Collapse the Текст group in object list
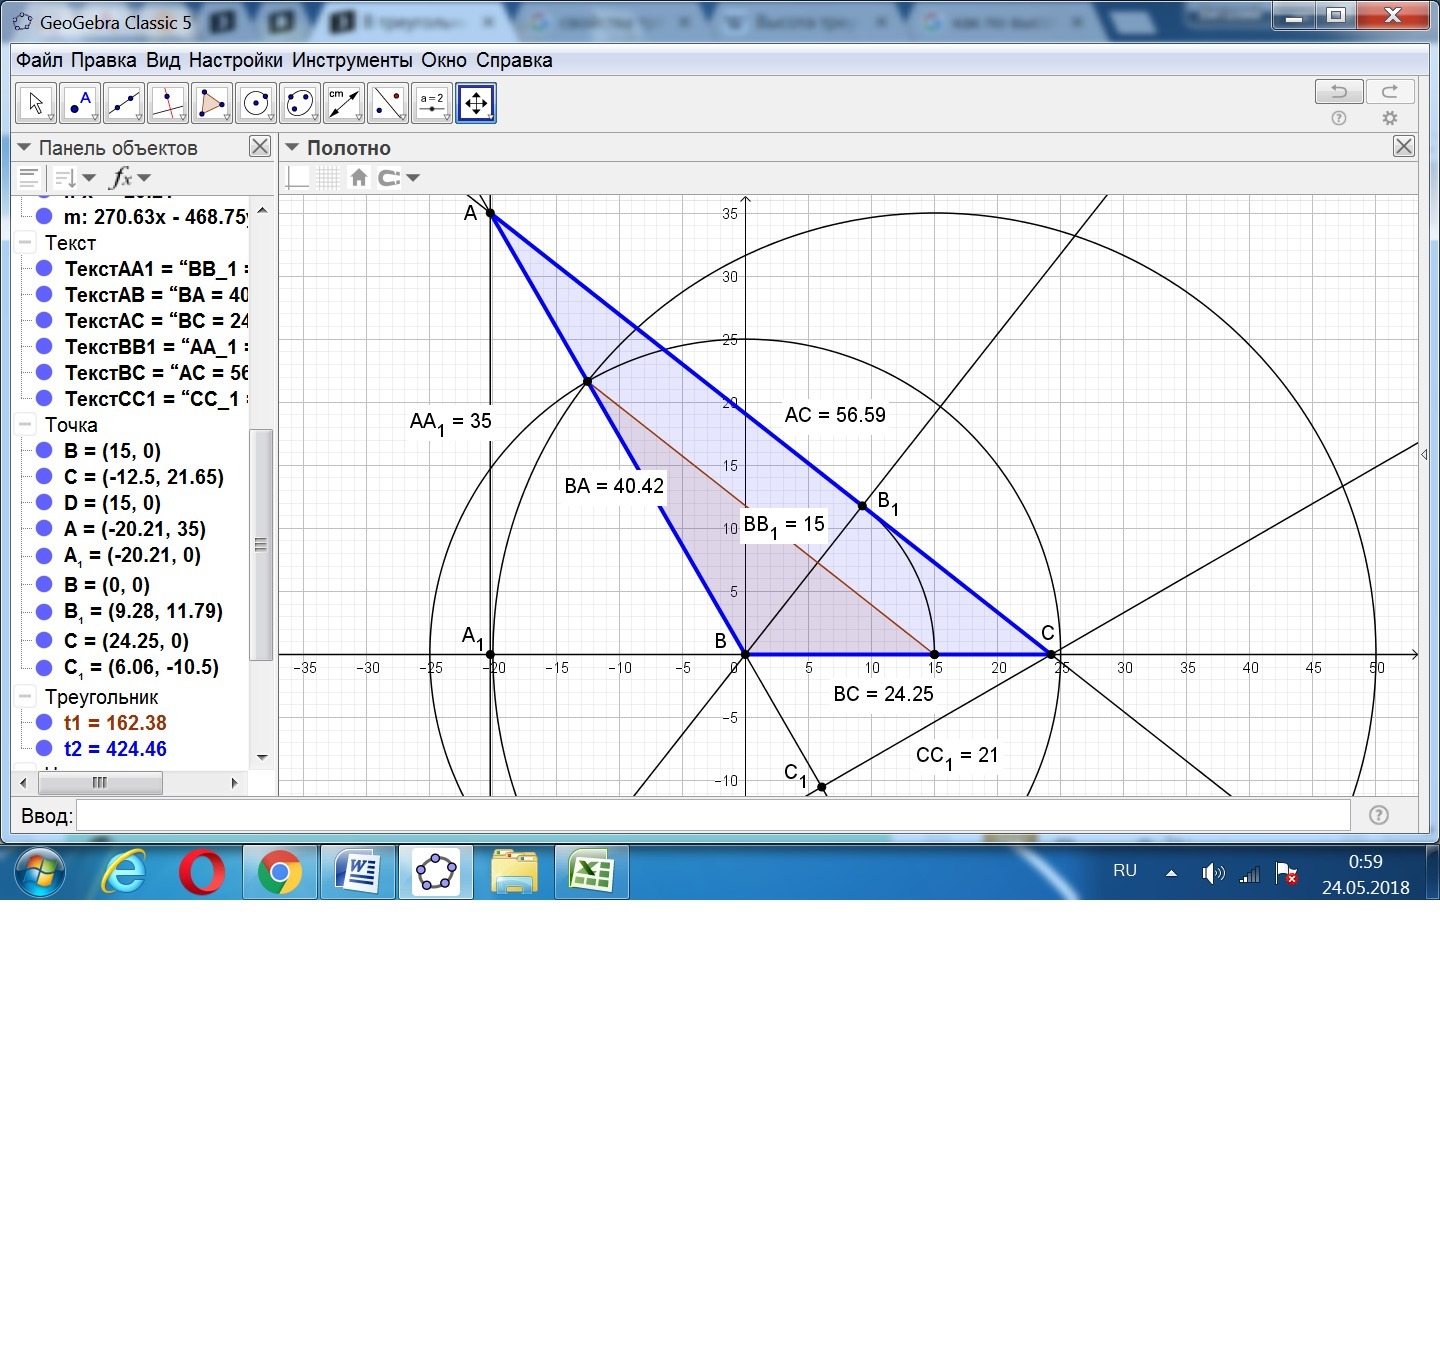The height and width of the screenshot is (1352, 1440). [x=25, y=243]
